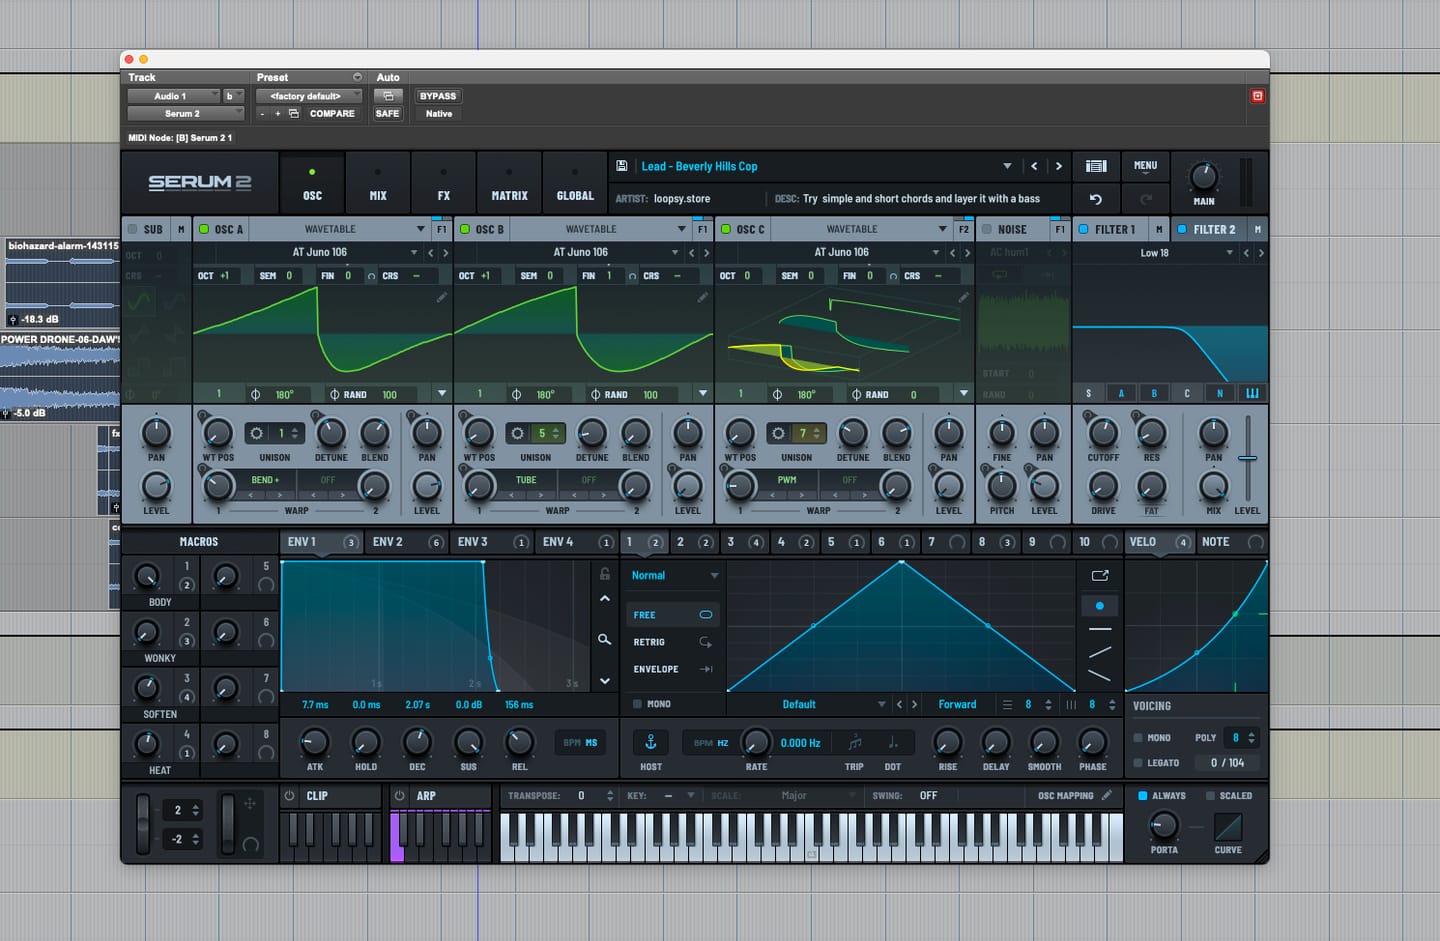
Task: Switch to the MATRIX tab
Action: coord(509,183)
